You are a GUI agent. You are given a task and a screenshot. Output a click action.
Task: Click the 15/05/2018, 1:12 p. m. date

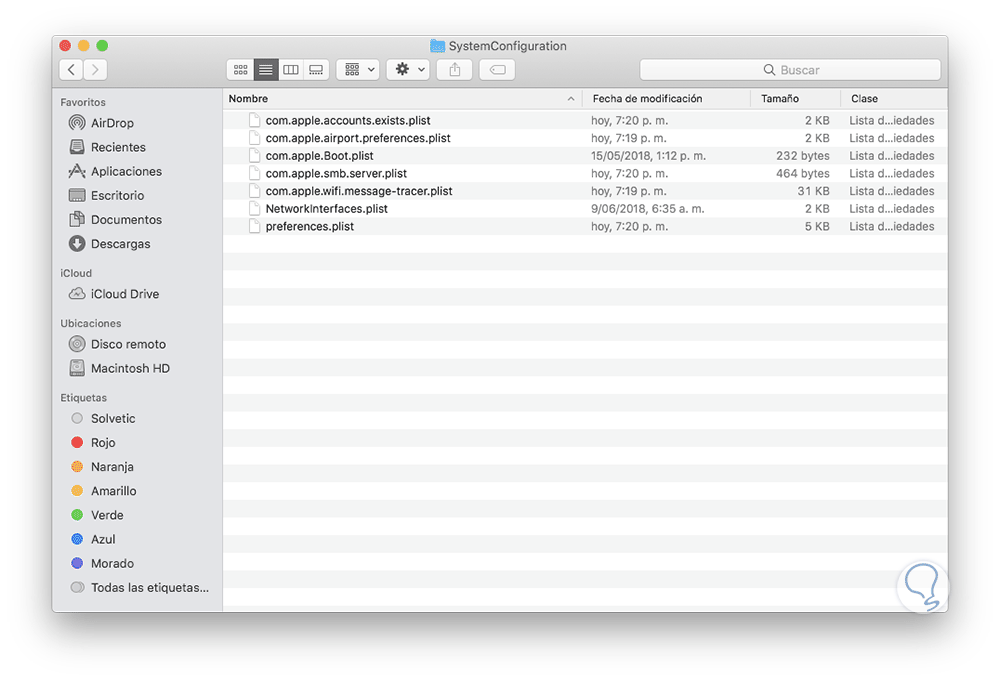point(648,156)
